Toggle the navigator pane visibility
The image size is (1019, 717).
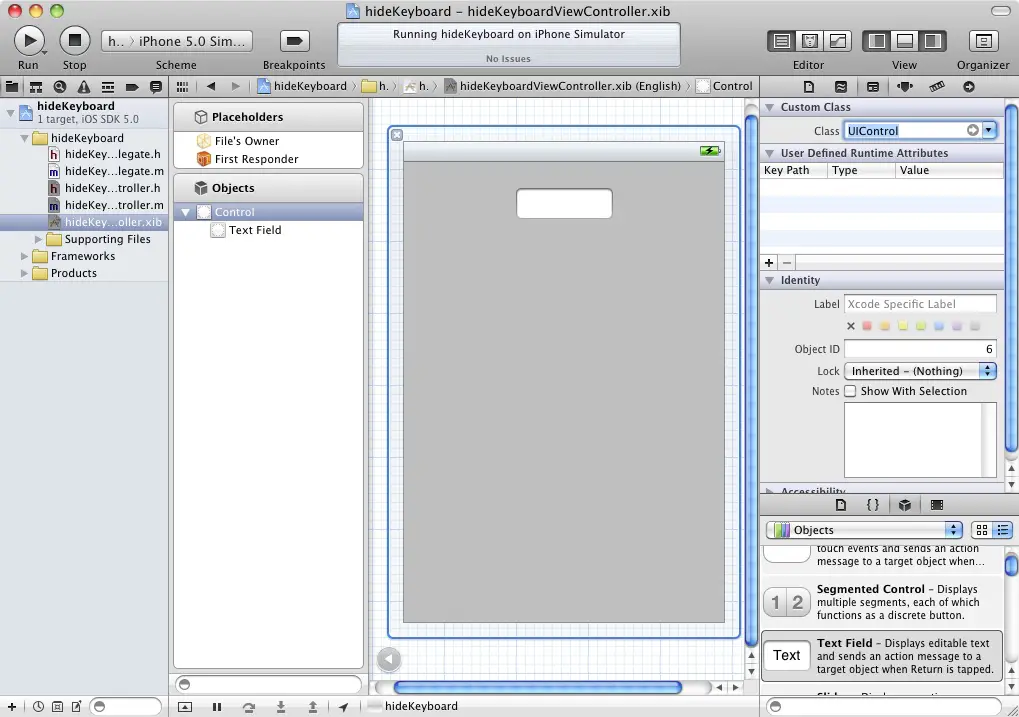(x=877, y=41)
